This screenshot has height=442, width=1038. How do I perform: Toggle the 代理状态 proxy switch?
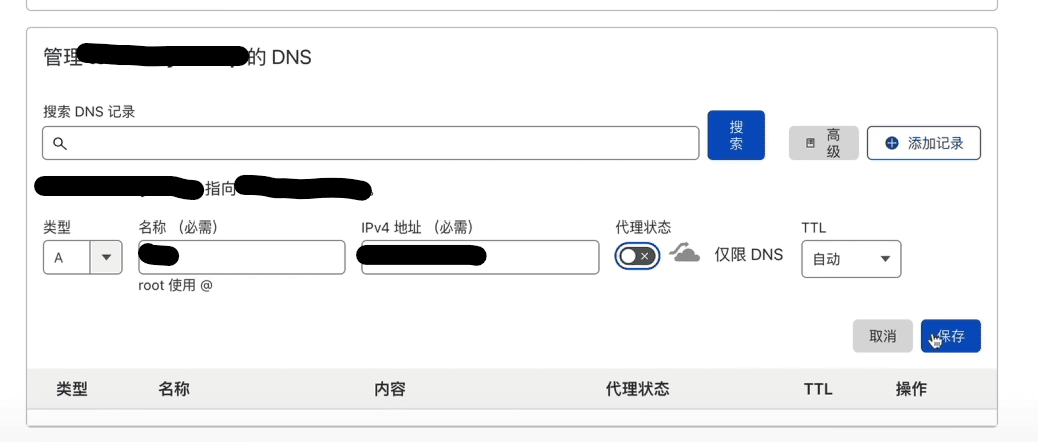coord(637,256)
